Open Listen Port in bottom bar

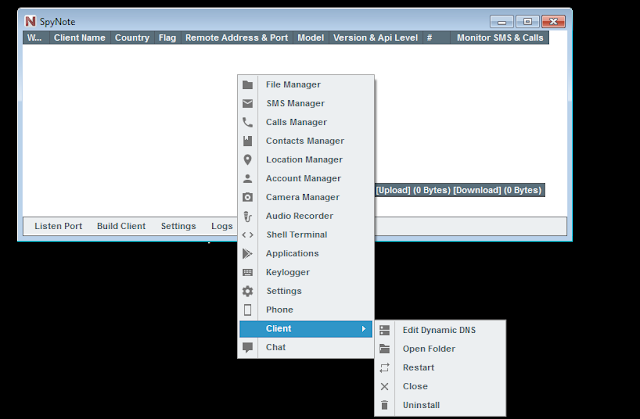pos(58,226)
